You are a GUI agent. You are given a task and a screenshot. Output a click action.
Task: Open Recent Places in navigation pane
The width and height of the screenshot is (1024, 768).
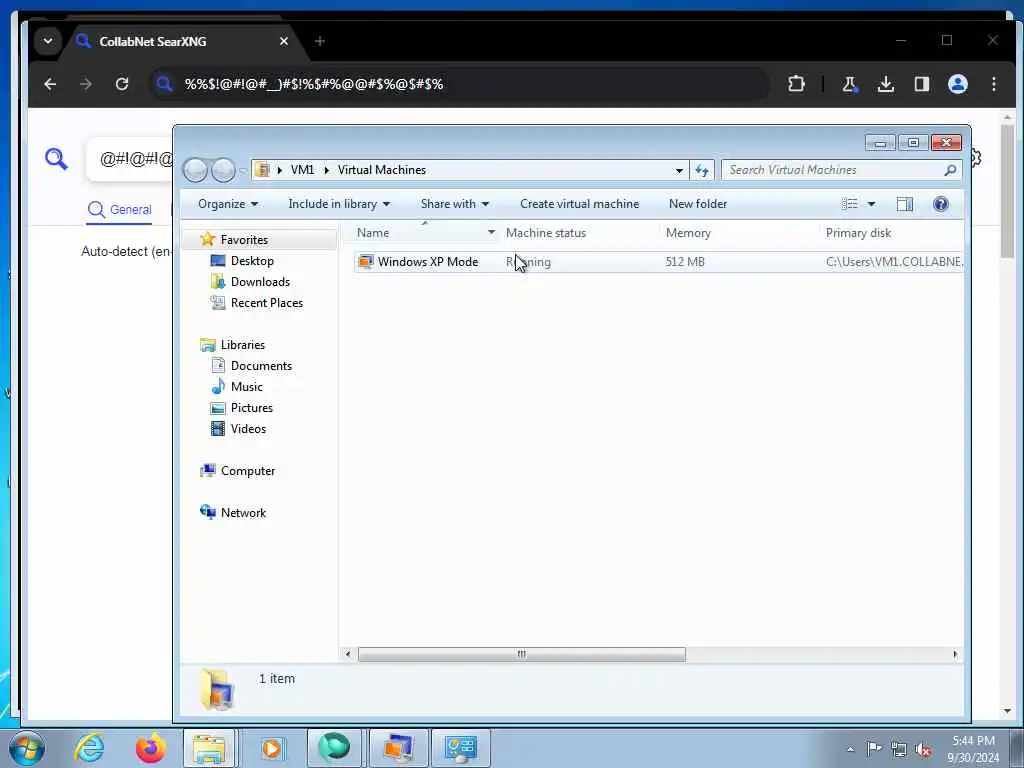click(266, 302)
